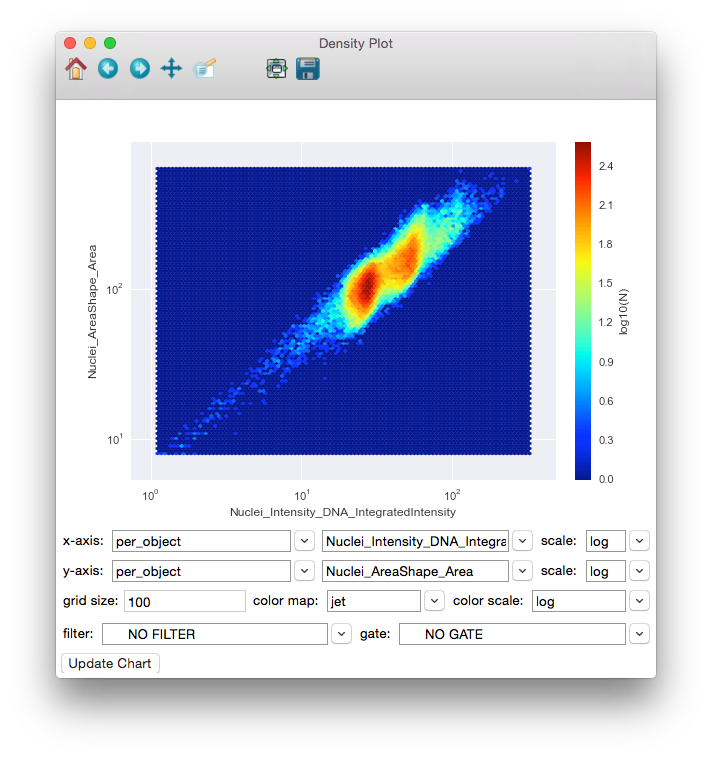712x758 pixels.
Task: Open the x-axis scale dropdown arrow
Action: click(x=639, y=541)
